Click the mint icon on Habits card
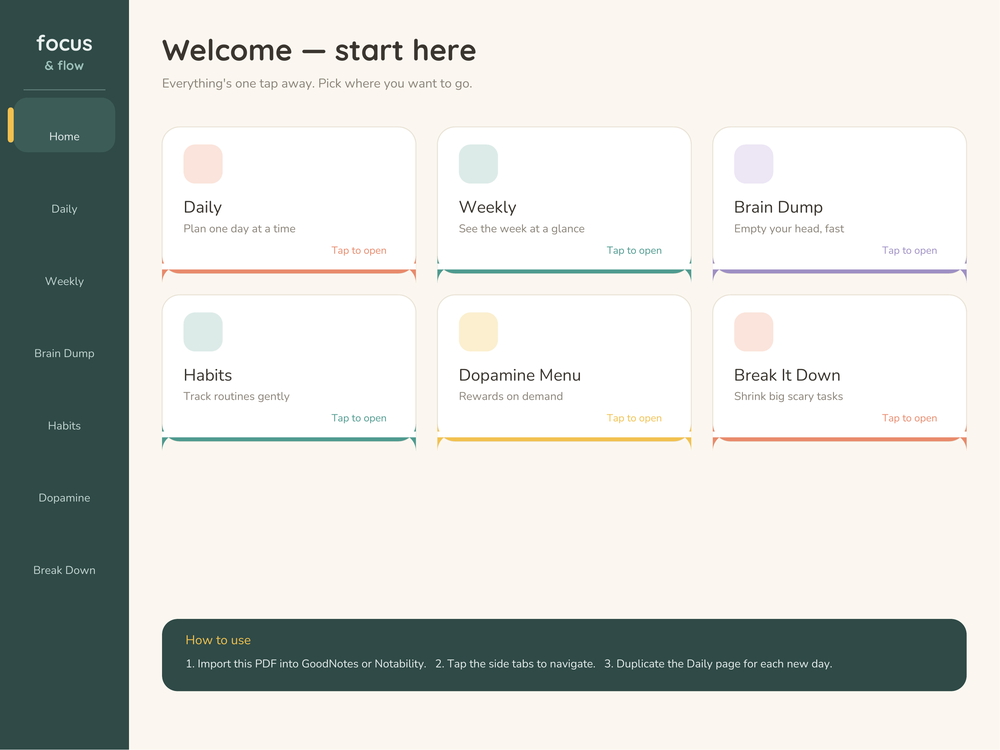This screenshot has height=750, width=1000. [x=203, y=332]
